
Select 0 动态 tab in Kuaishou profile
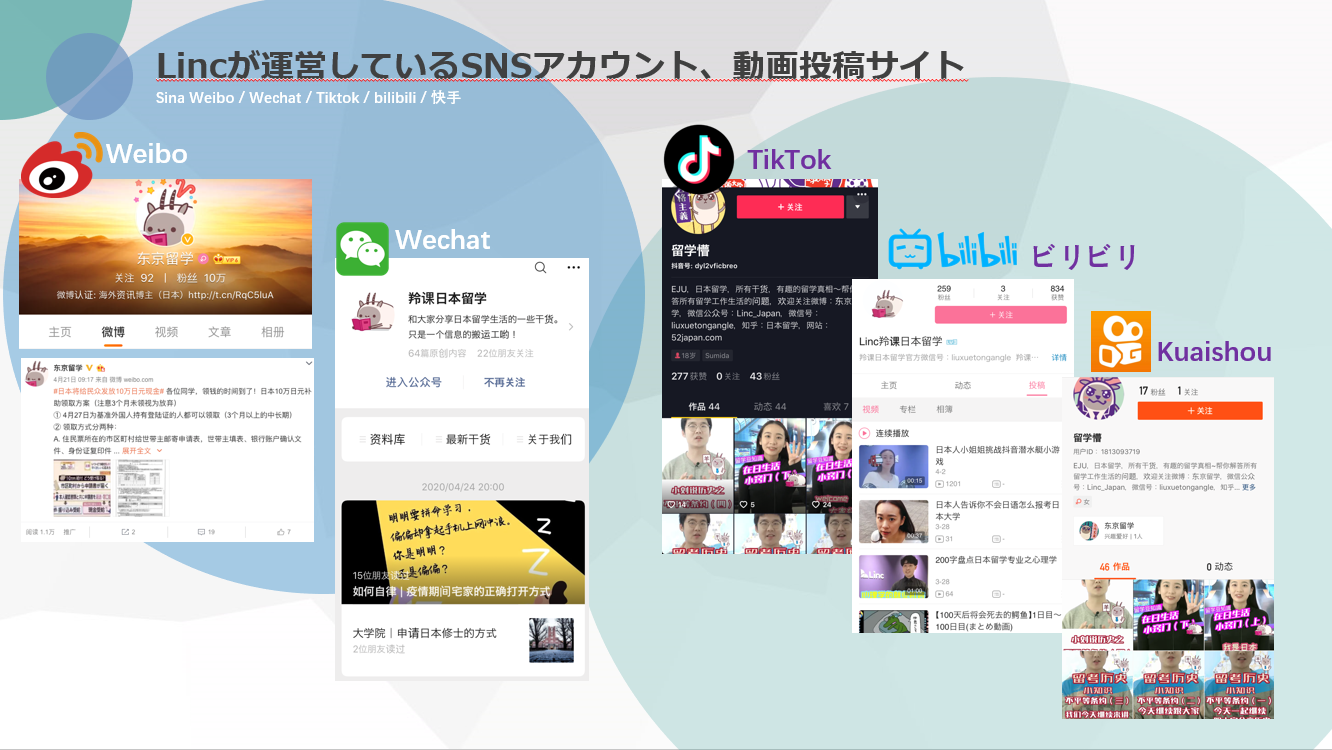[x=1221, y=567]
